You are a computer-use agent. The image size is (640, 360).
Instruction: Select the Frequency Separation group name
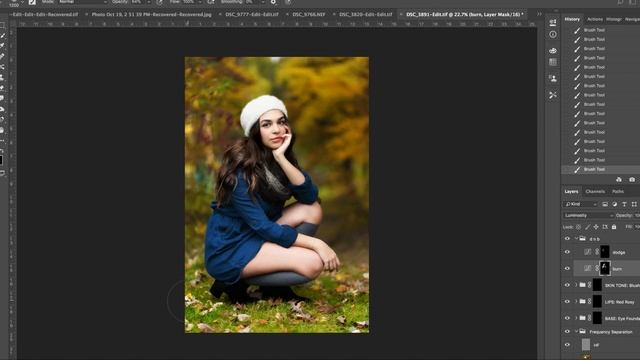pos(611,332)
